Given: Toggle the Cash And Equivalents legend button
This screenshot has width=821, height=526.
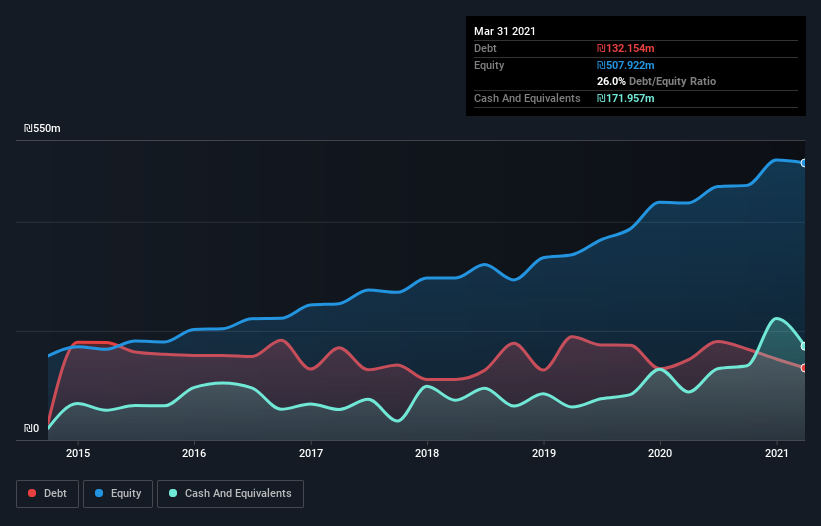Looking at the screenshot, I should pyautogui.click(x=230, y=494).
